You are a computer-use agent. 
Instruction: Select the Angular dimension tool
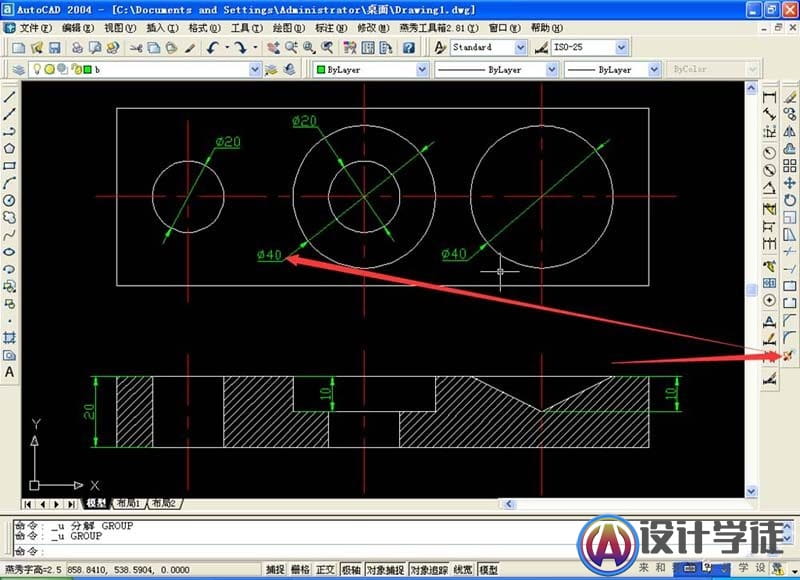click(769, 188)
